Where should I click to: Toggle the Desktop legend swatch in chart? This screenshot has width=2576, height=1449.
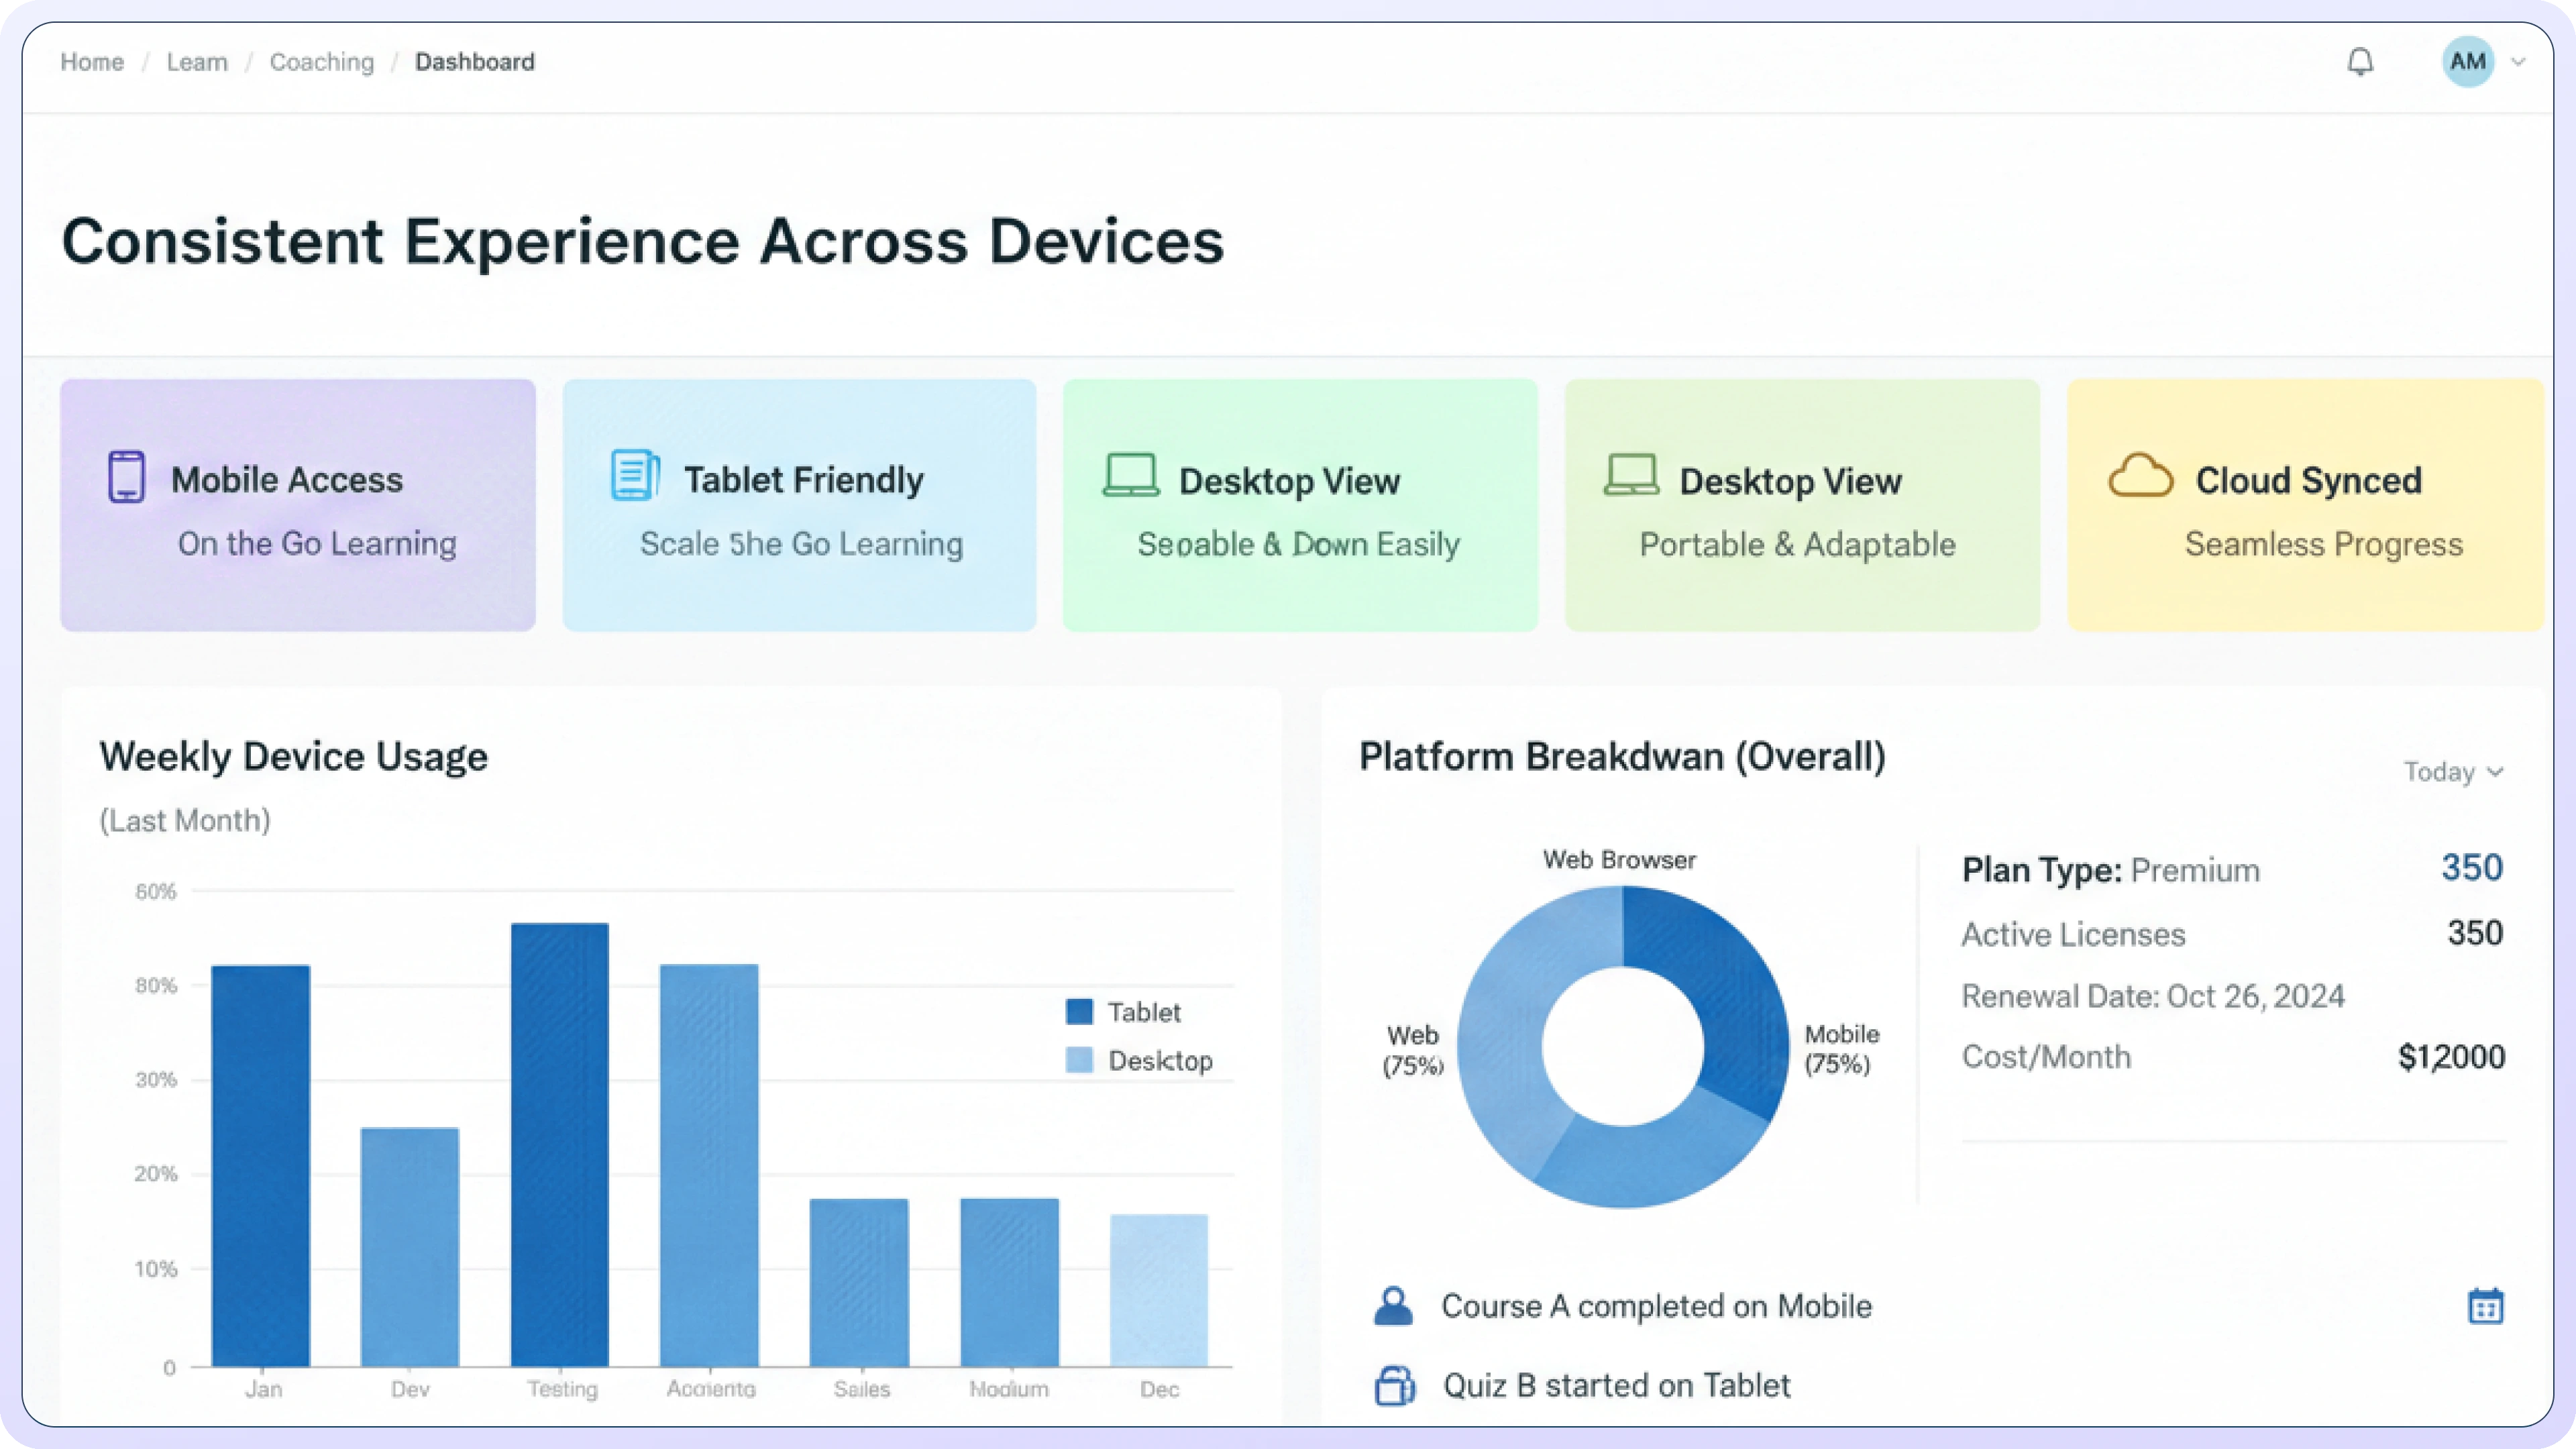1079,1060
